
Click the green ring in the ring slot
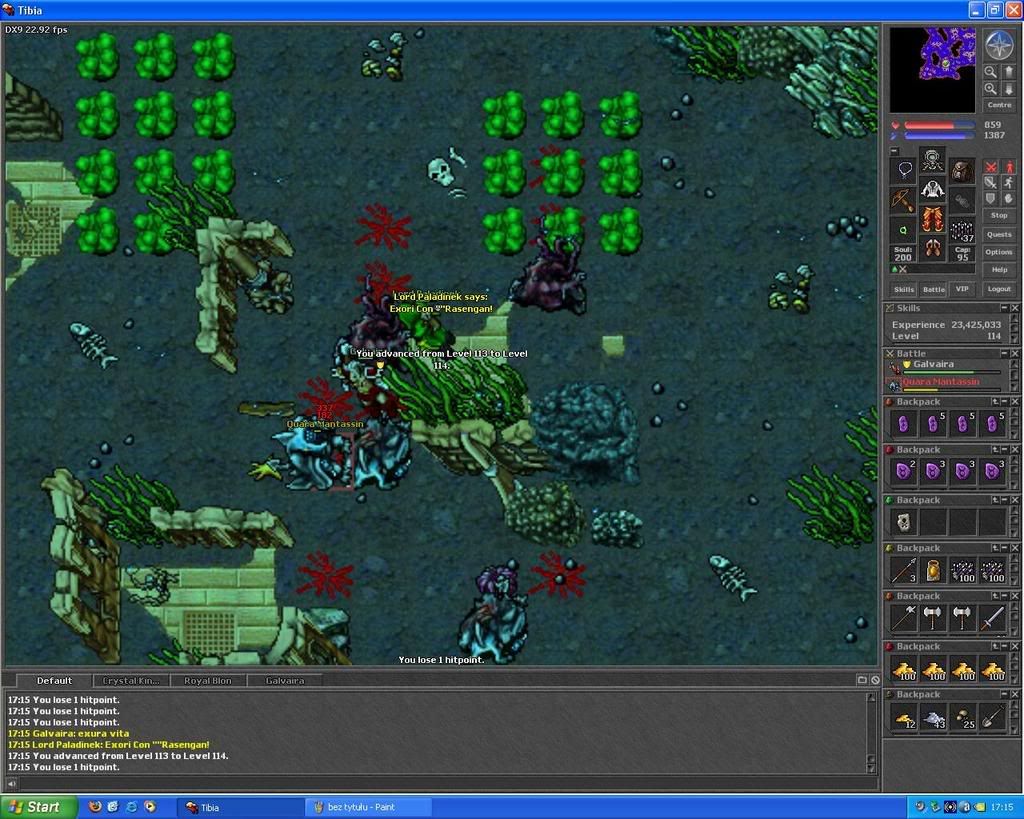(903, 231)
